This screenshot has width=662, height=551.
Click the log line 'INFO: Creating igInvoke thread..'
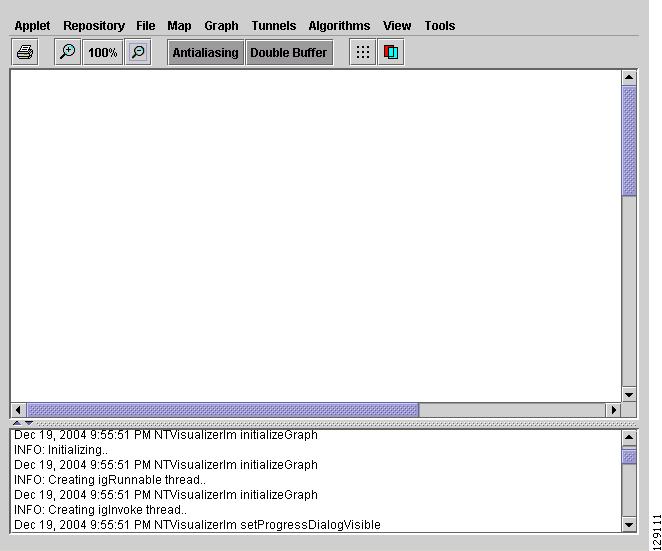point(100,510)
